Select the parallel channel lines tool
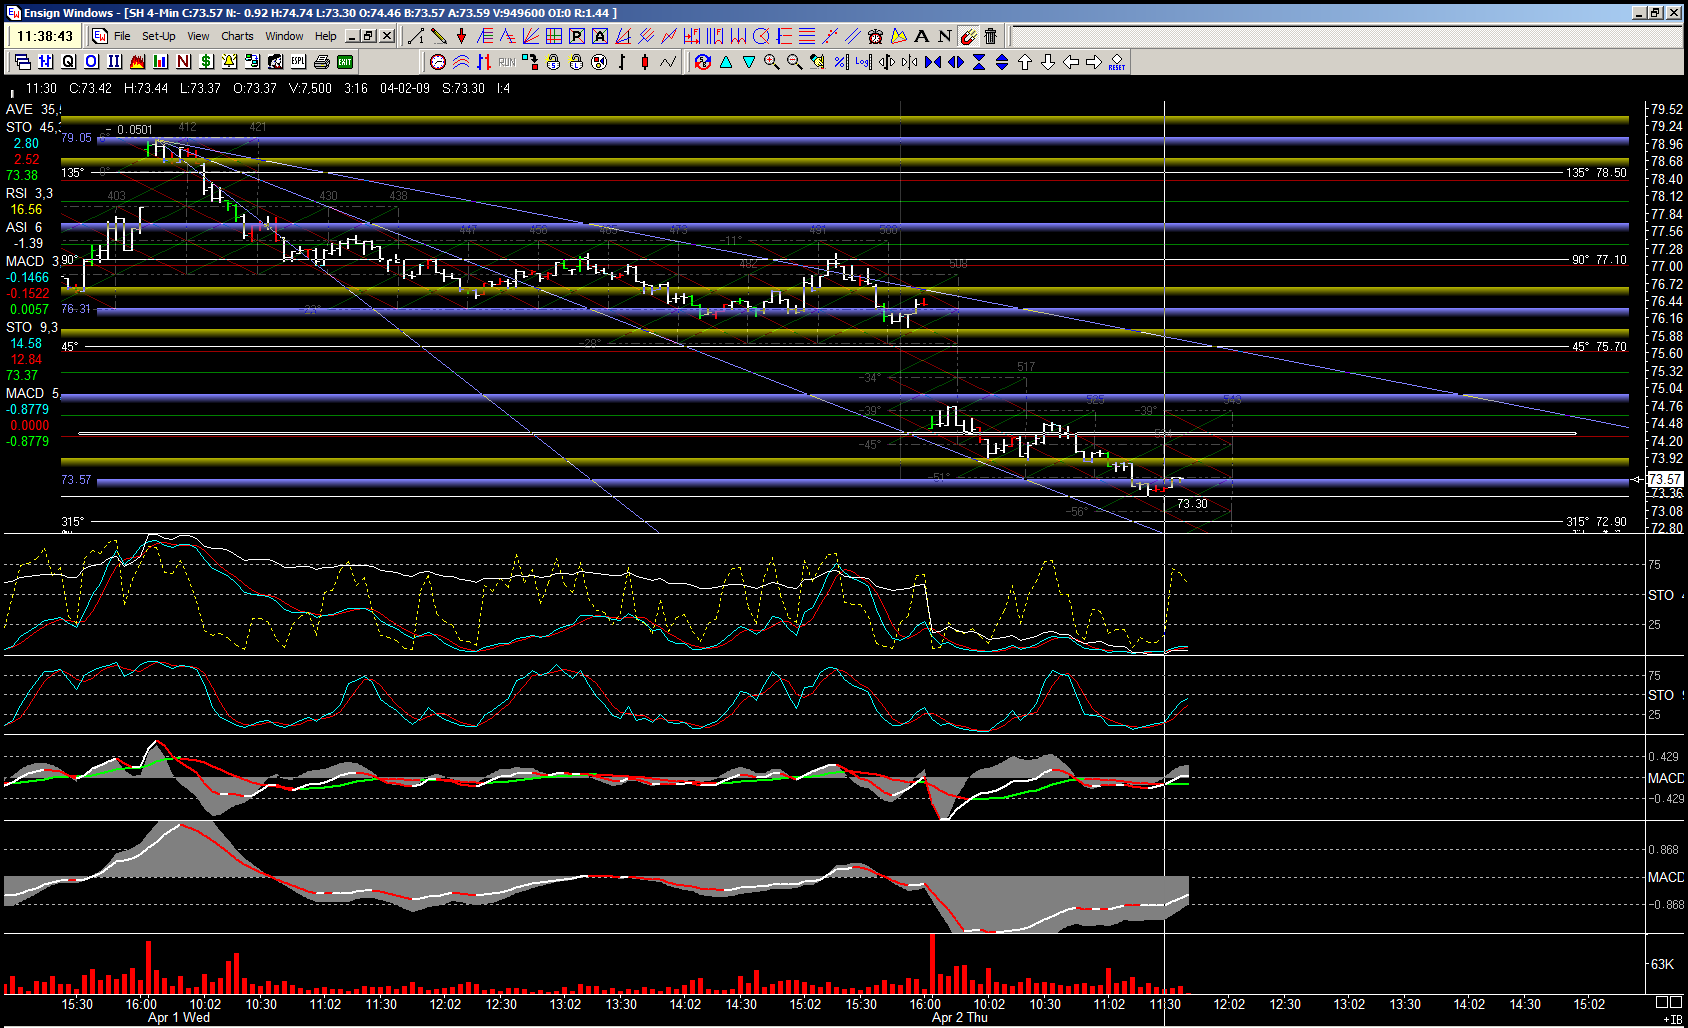Screen dimensions: 1688x1028 point(852,36)
